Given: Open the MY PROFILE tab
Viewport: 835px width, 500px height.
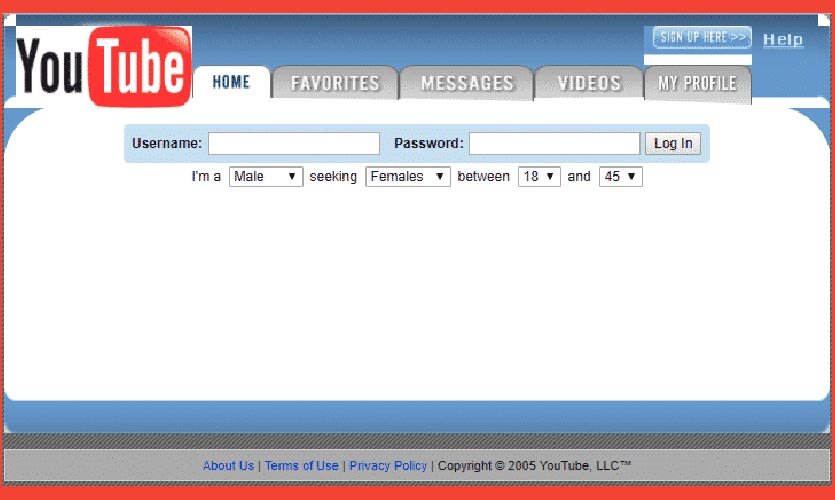Looking at the screenshot, I should click(698, 84).
